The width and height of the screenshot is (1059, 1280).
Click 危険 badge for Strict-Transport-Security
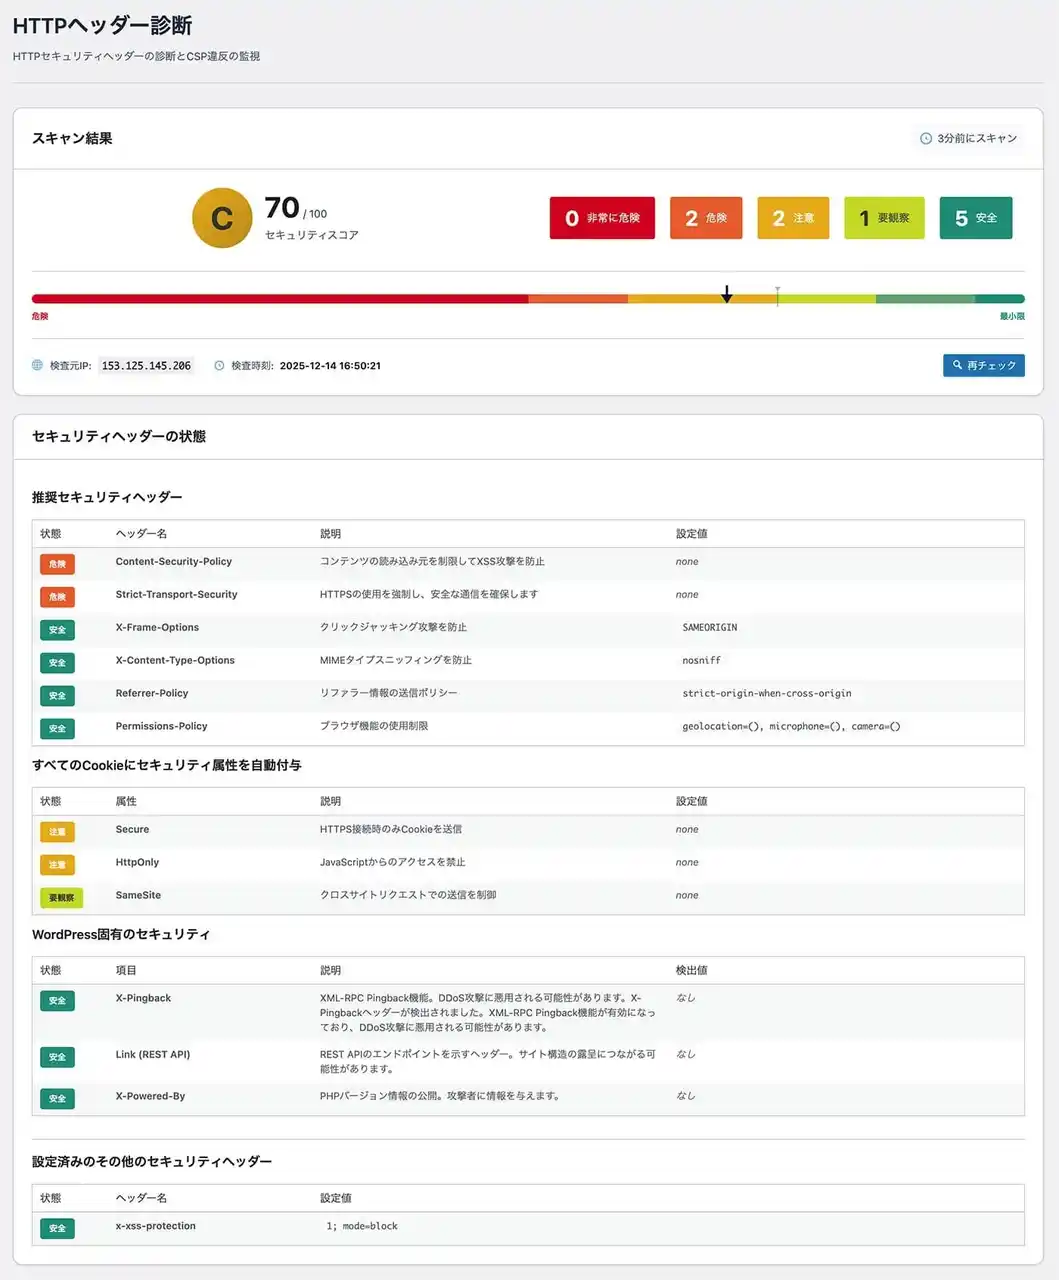[57, 597]
